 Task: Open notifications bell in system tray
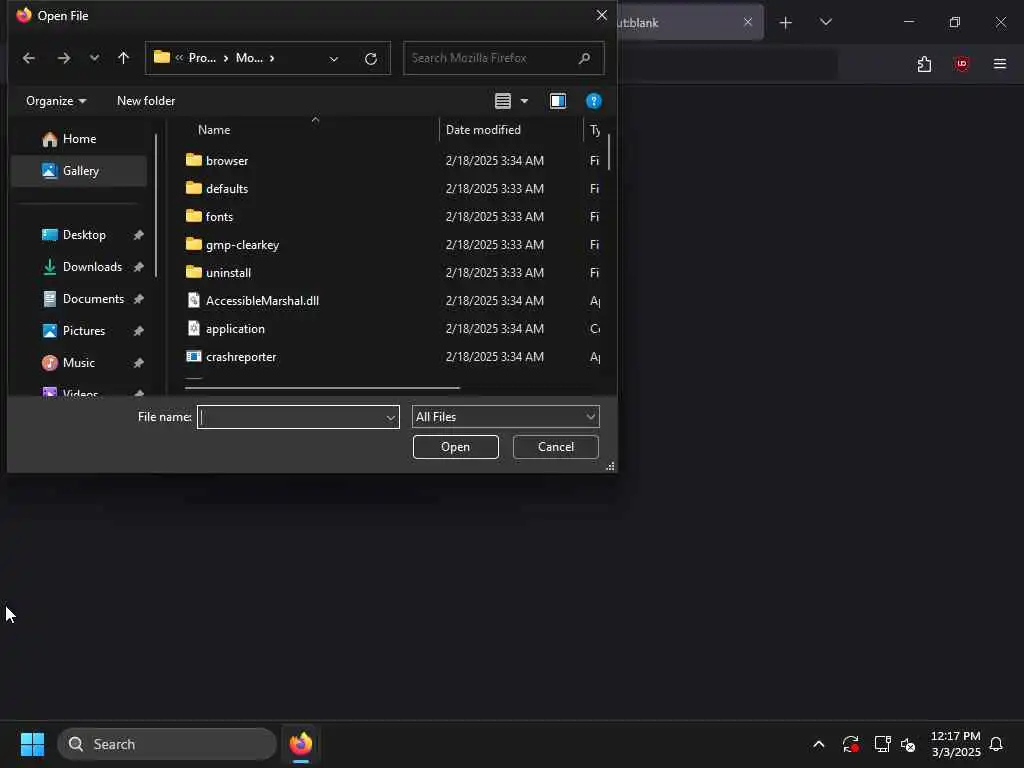(996, 744)
